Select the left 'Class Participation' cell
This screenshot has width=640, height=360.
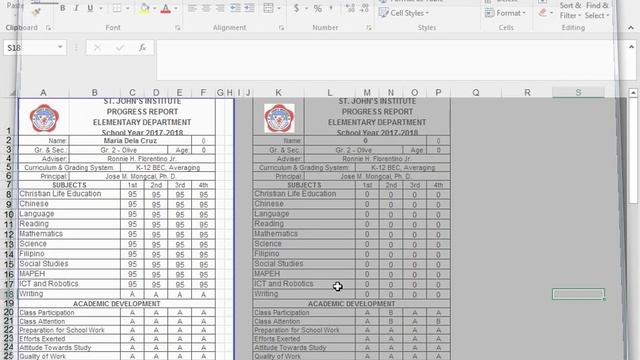point(69,313)
